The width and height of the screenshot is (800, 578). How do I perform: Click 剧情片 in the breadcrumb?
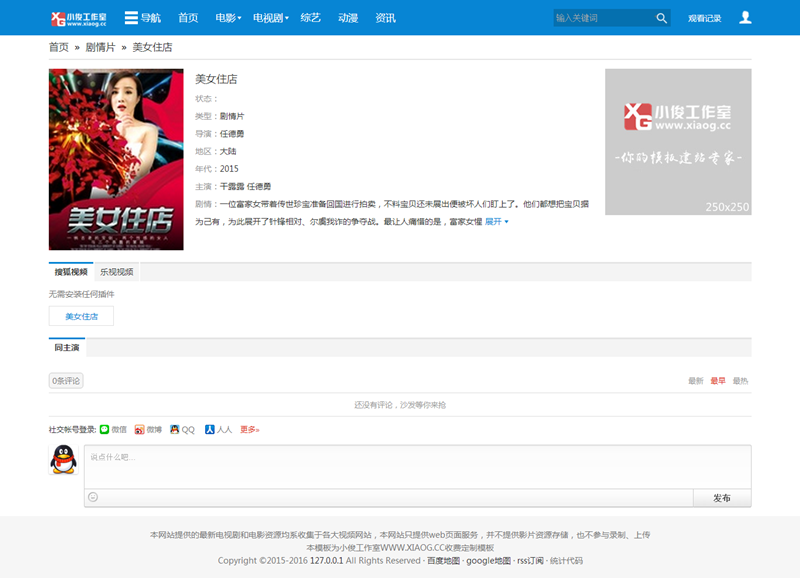click(100, 47)
